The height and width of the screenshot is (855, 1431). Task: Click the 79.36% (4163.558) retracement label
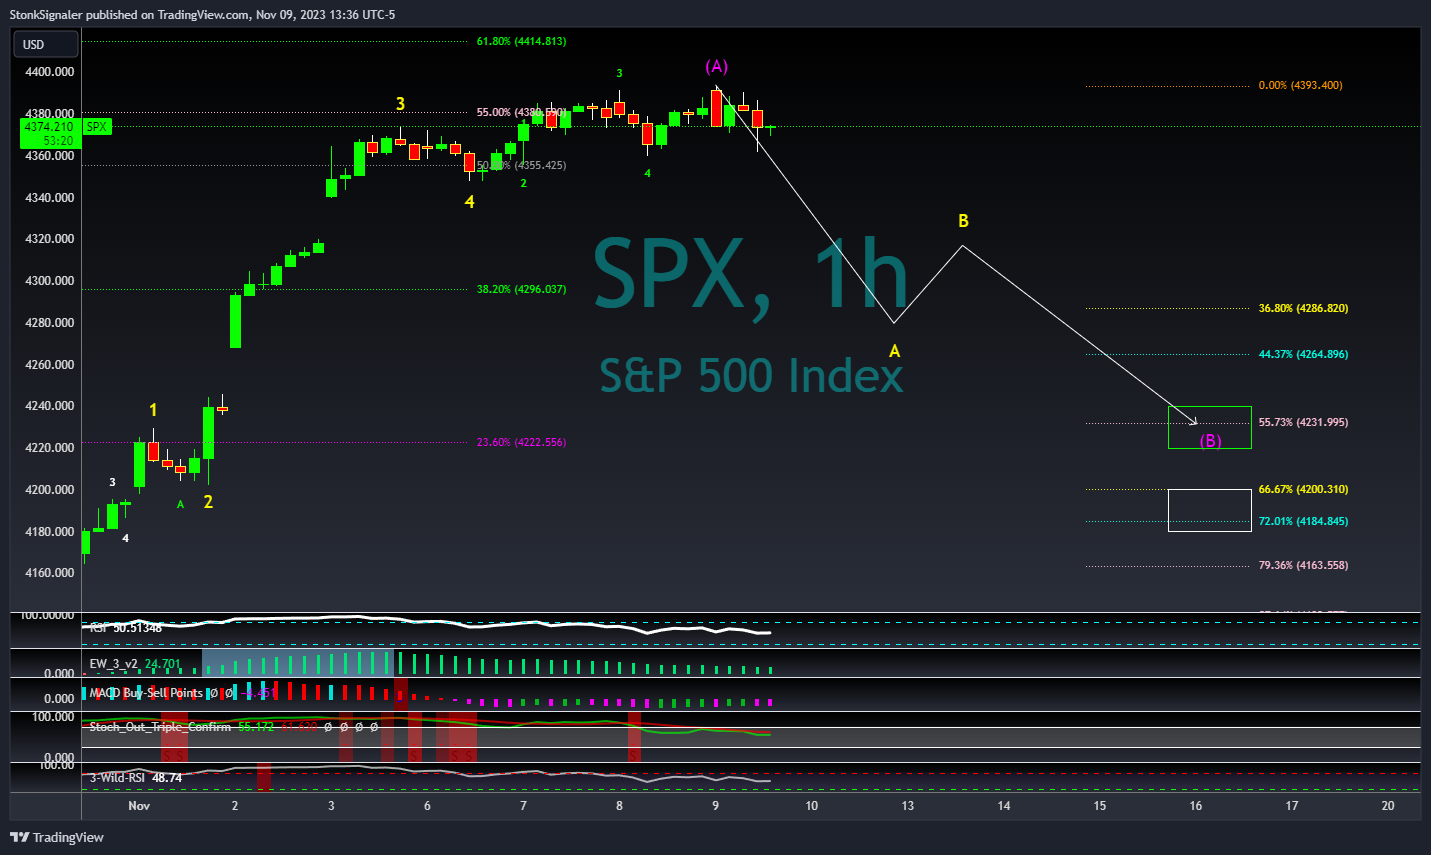(x=1303, y=565)
